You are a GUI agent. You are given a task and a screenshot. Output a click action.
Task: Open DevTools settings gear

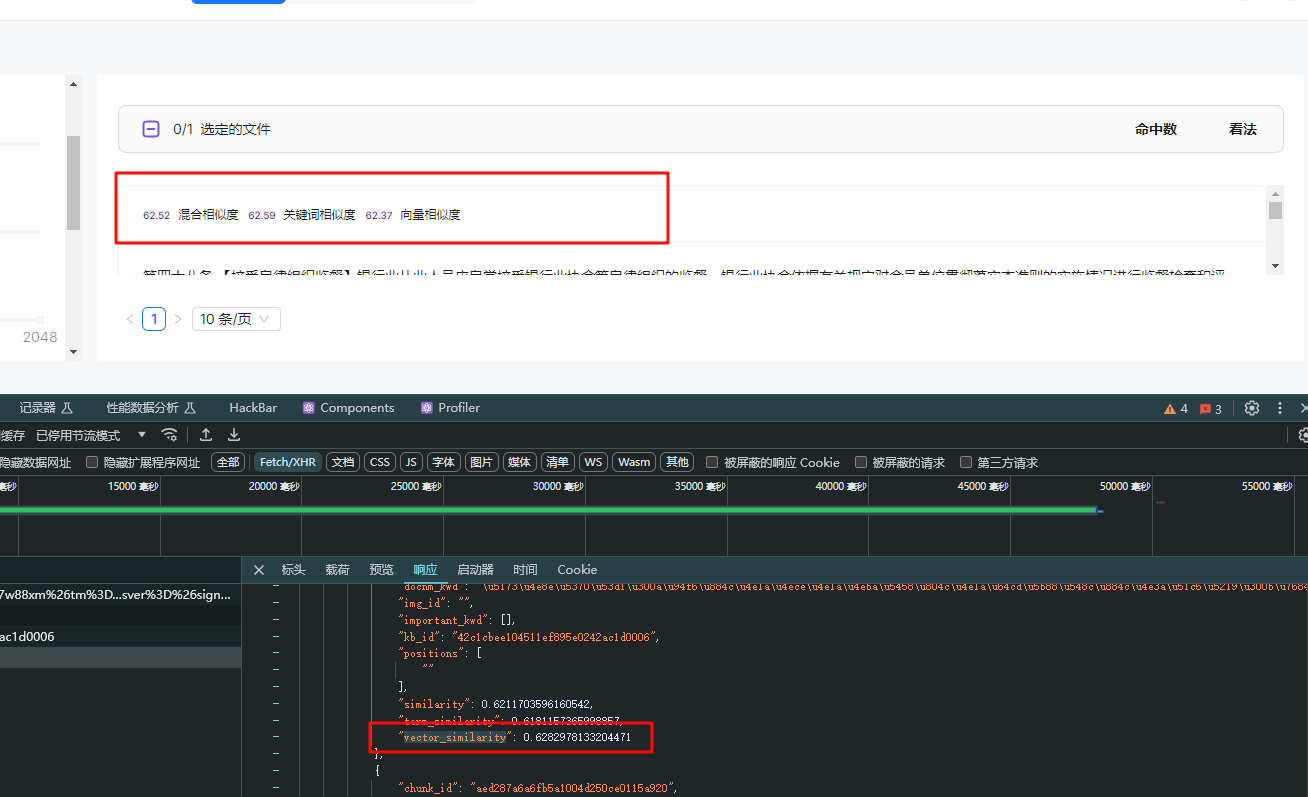pos(1252,408)
